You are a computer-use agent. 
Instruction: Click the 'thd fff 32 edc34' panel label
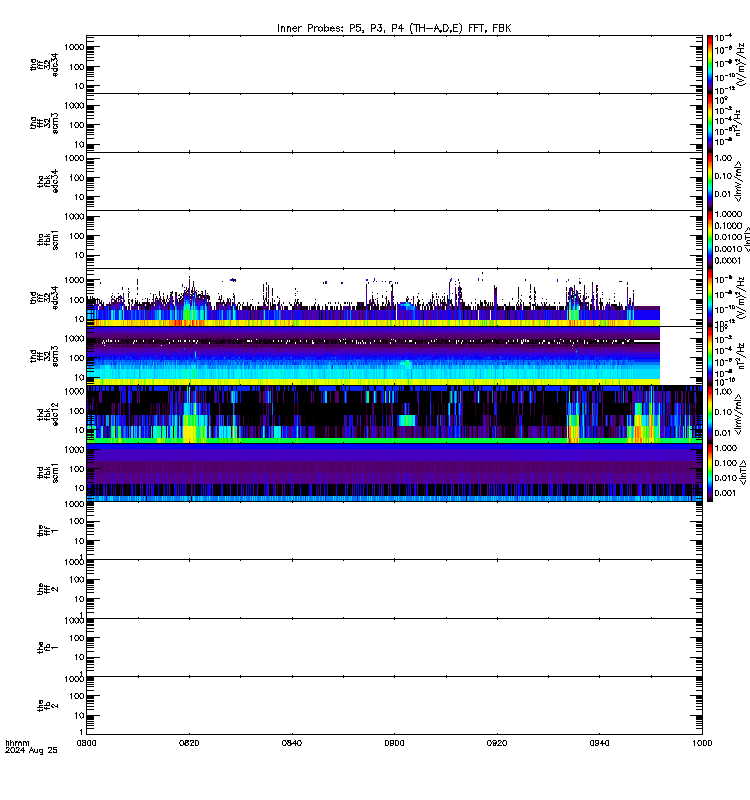44,298
